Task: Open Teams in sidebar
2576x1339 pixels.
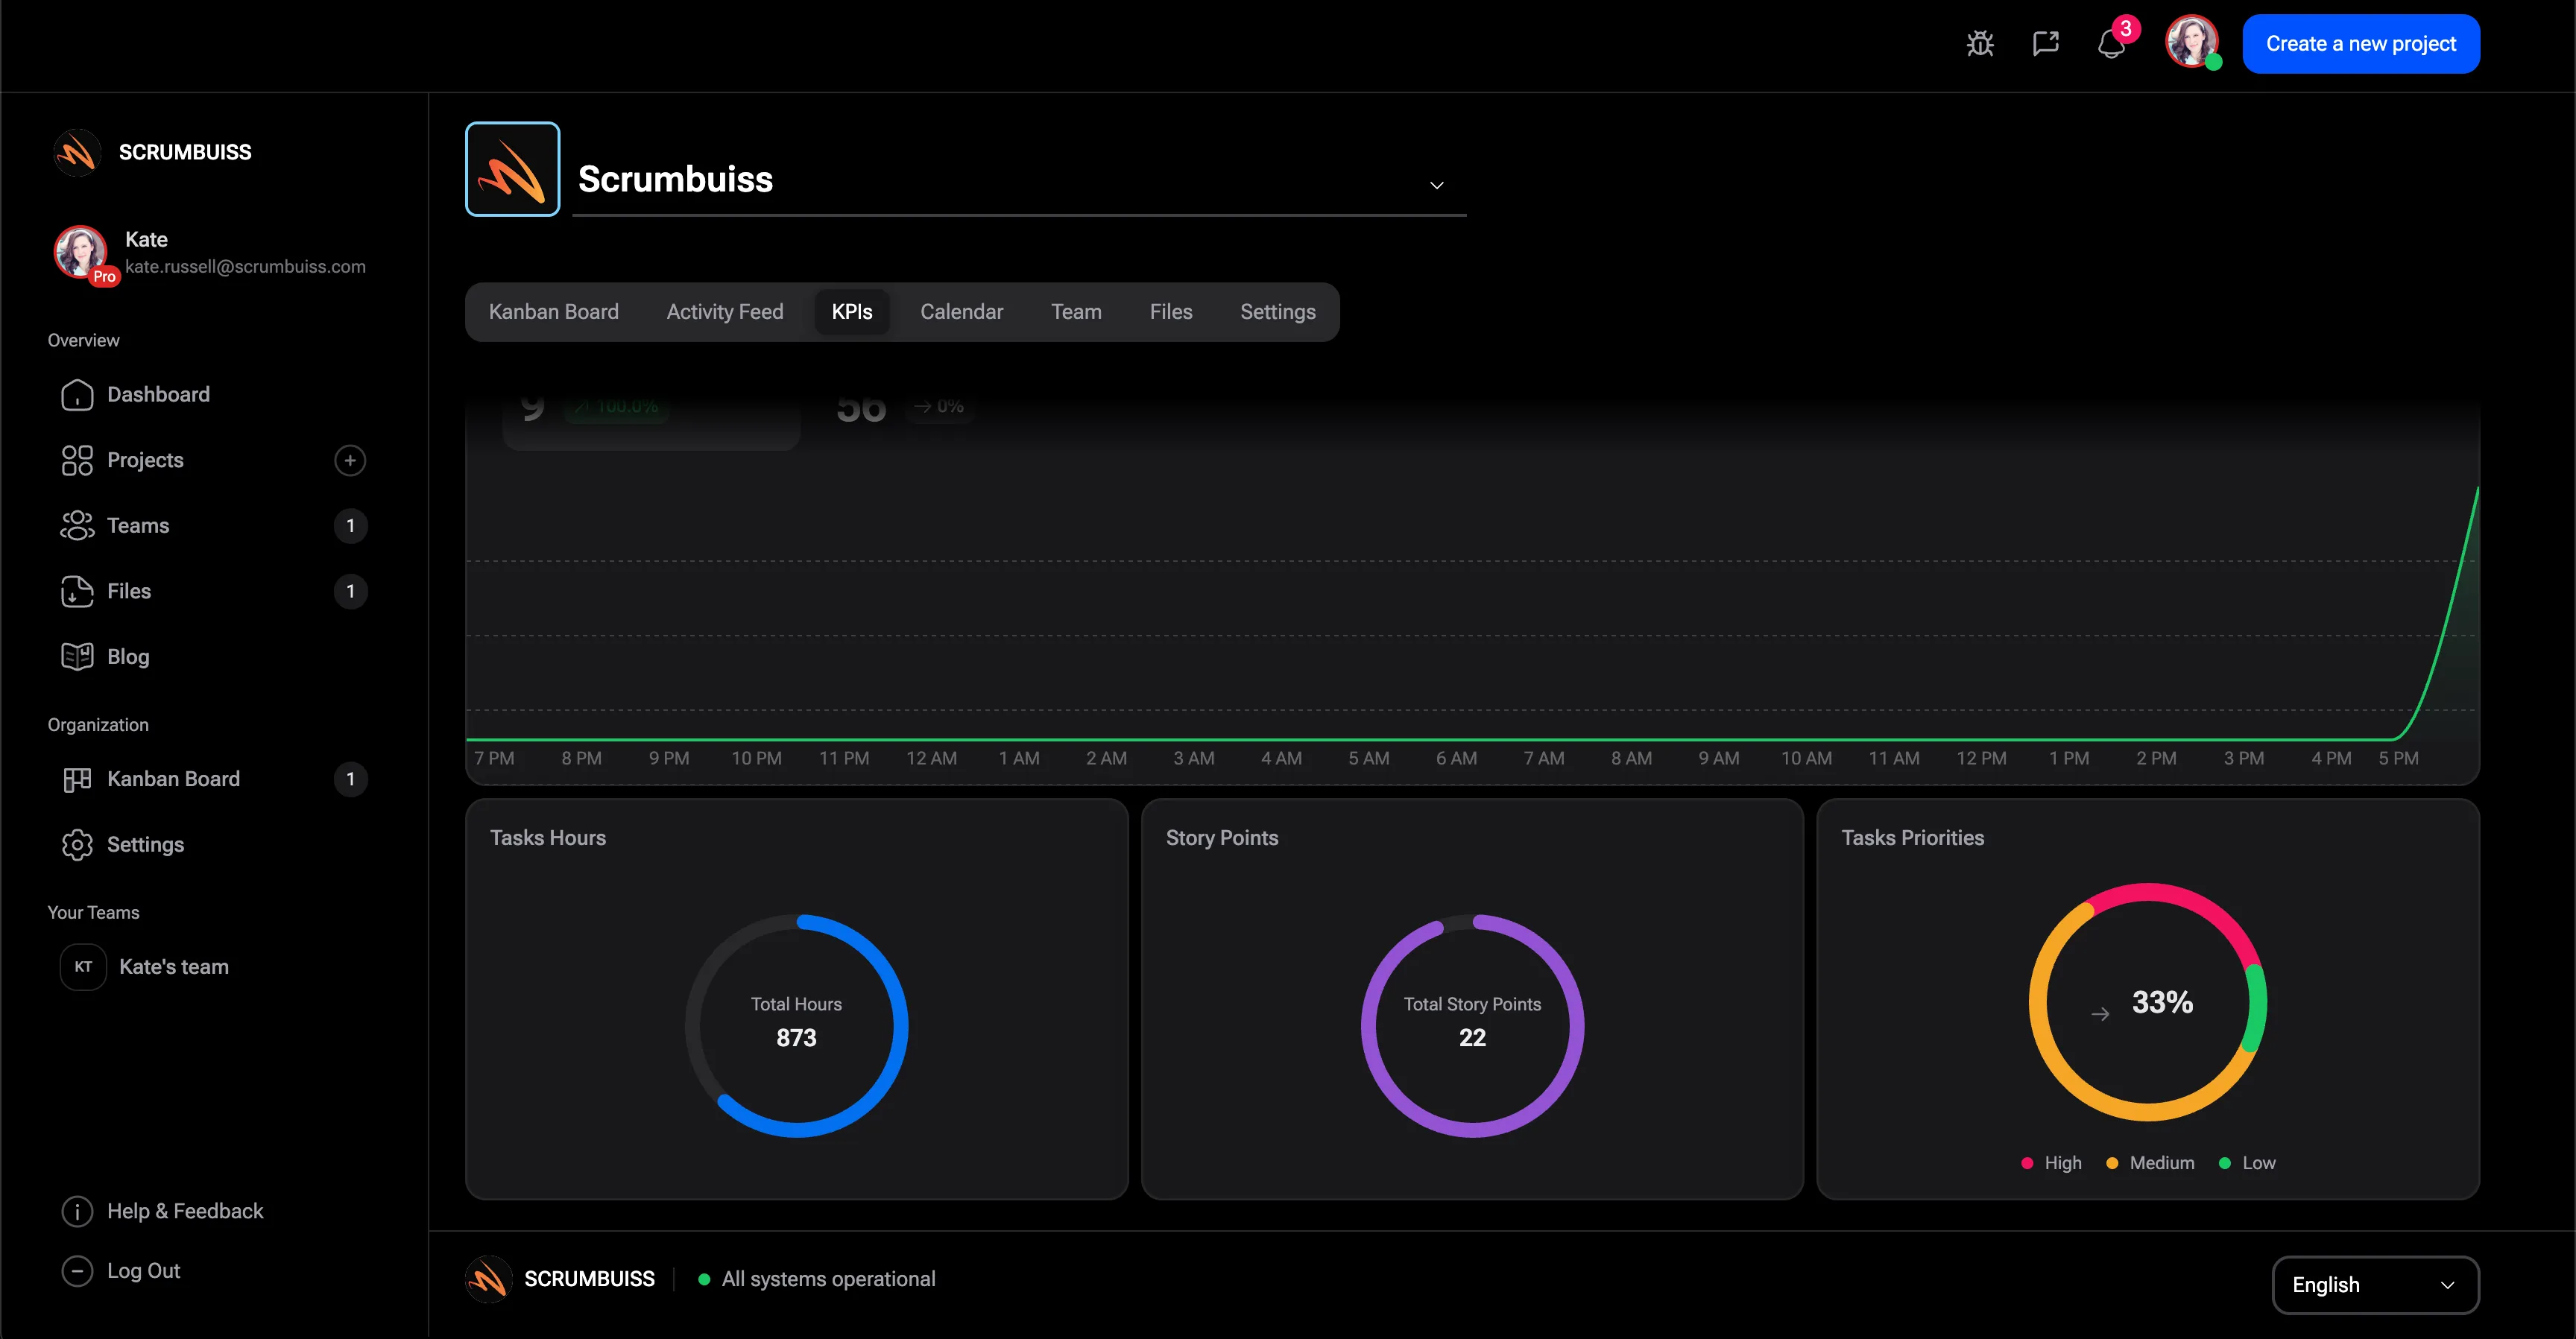Action: 138,525
